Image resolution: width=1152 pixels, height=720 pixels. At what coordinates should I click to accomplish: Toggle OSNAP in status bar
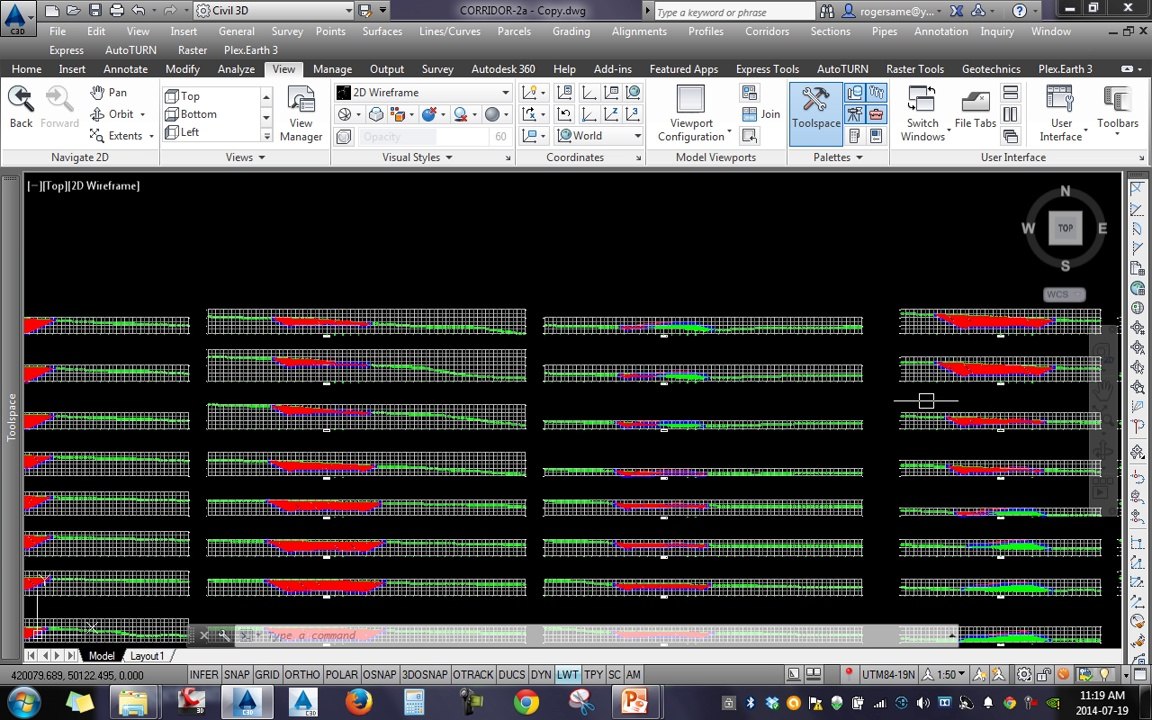point(380,674)
